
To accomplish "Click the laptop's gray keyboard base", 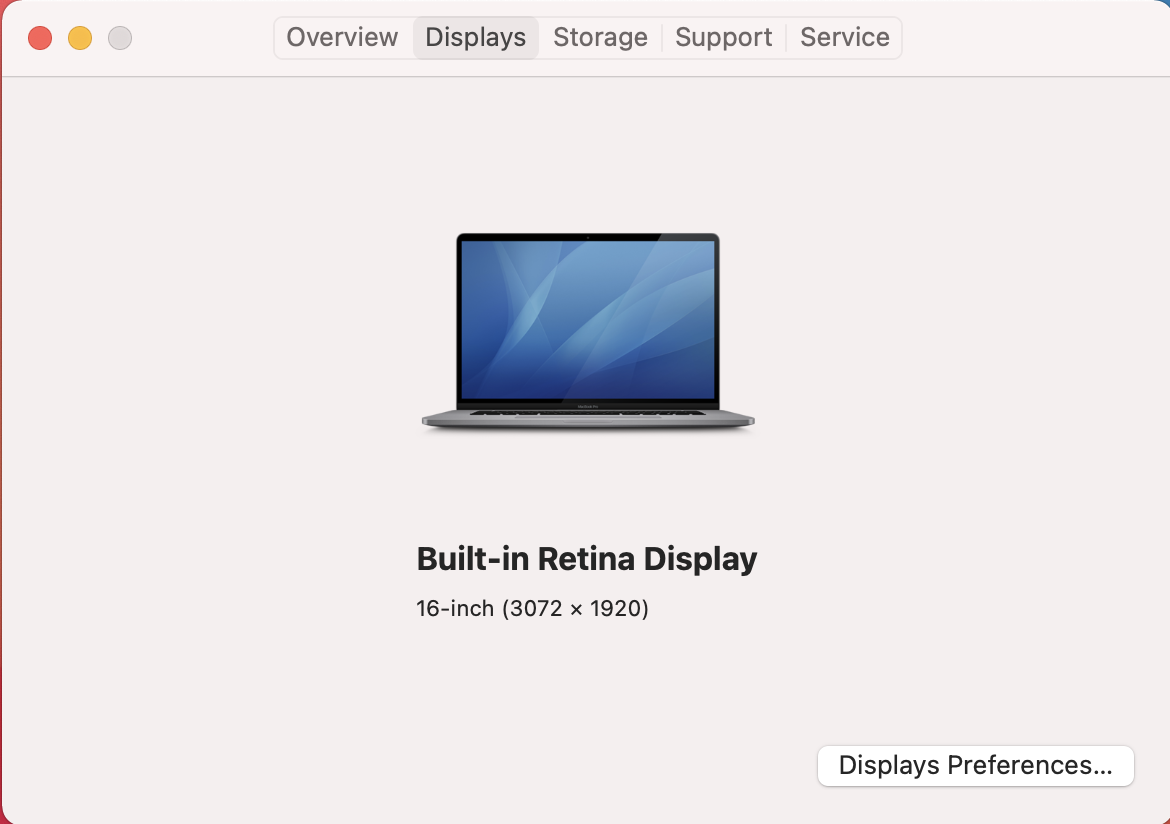I will tap(588, 419).
